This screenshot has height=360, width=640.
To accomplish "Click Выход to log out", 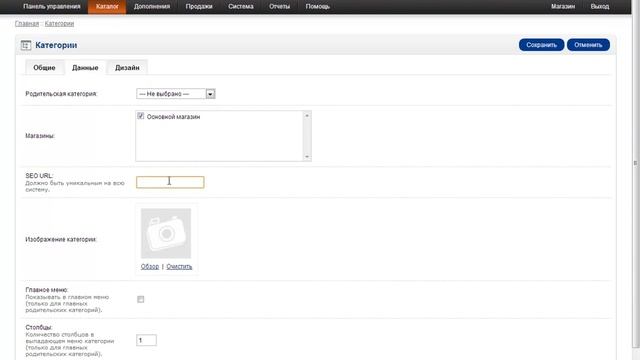I will [x=600, y=7].
